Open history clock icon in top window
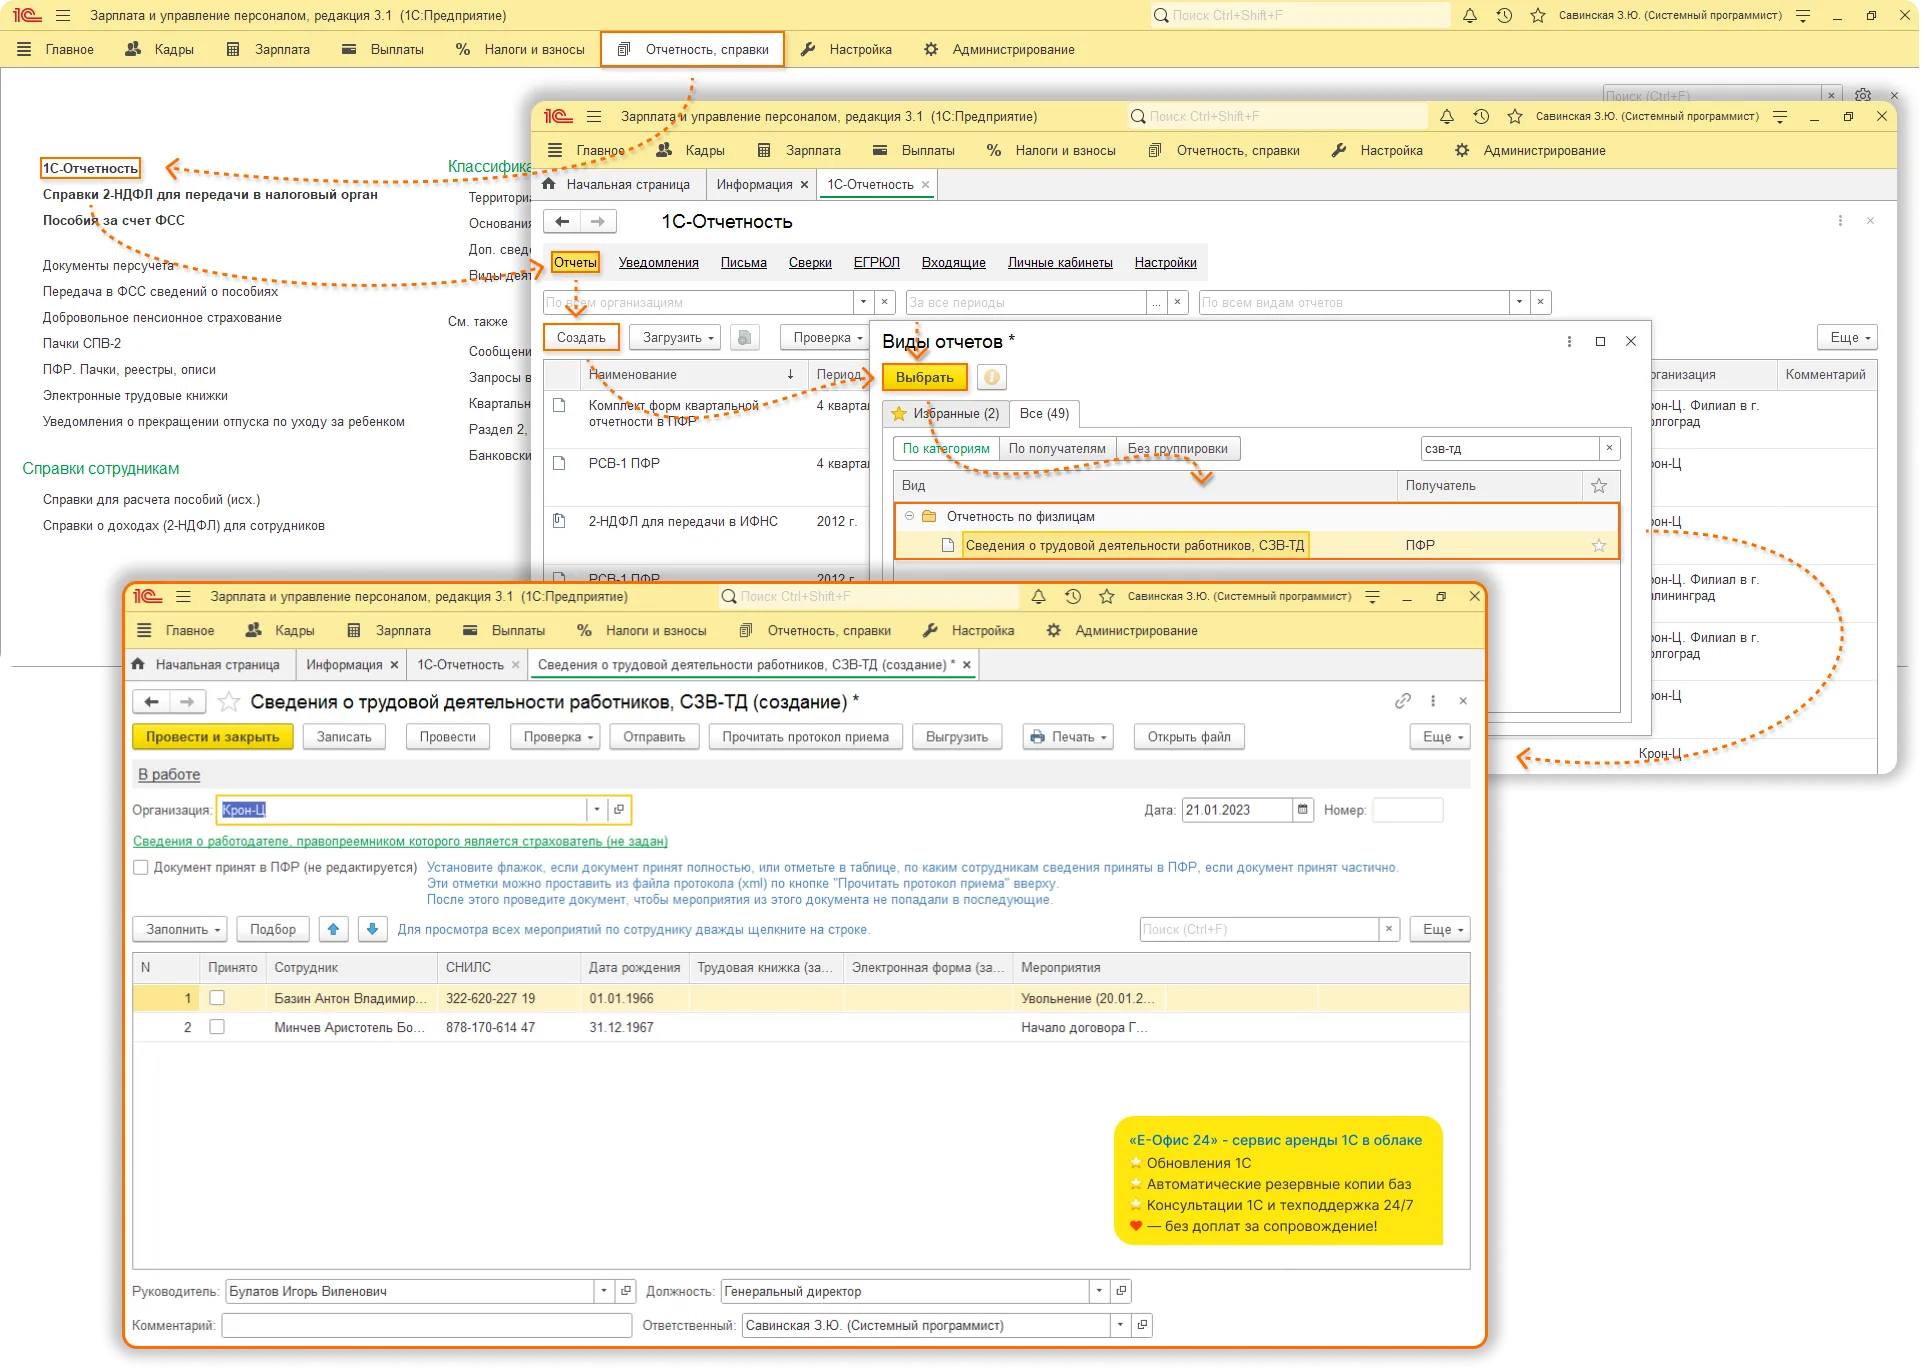1922x1371 pixels. 1503,16
